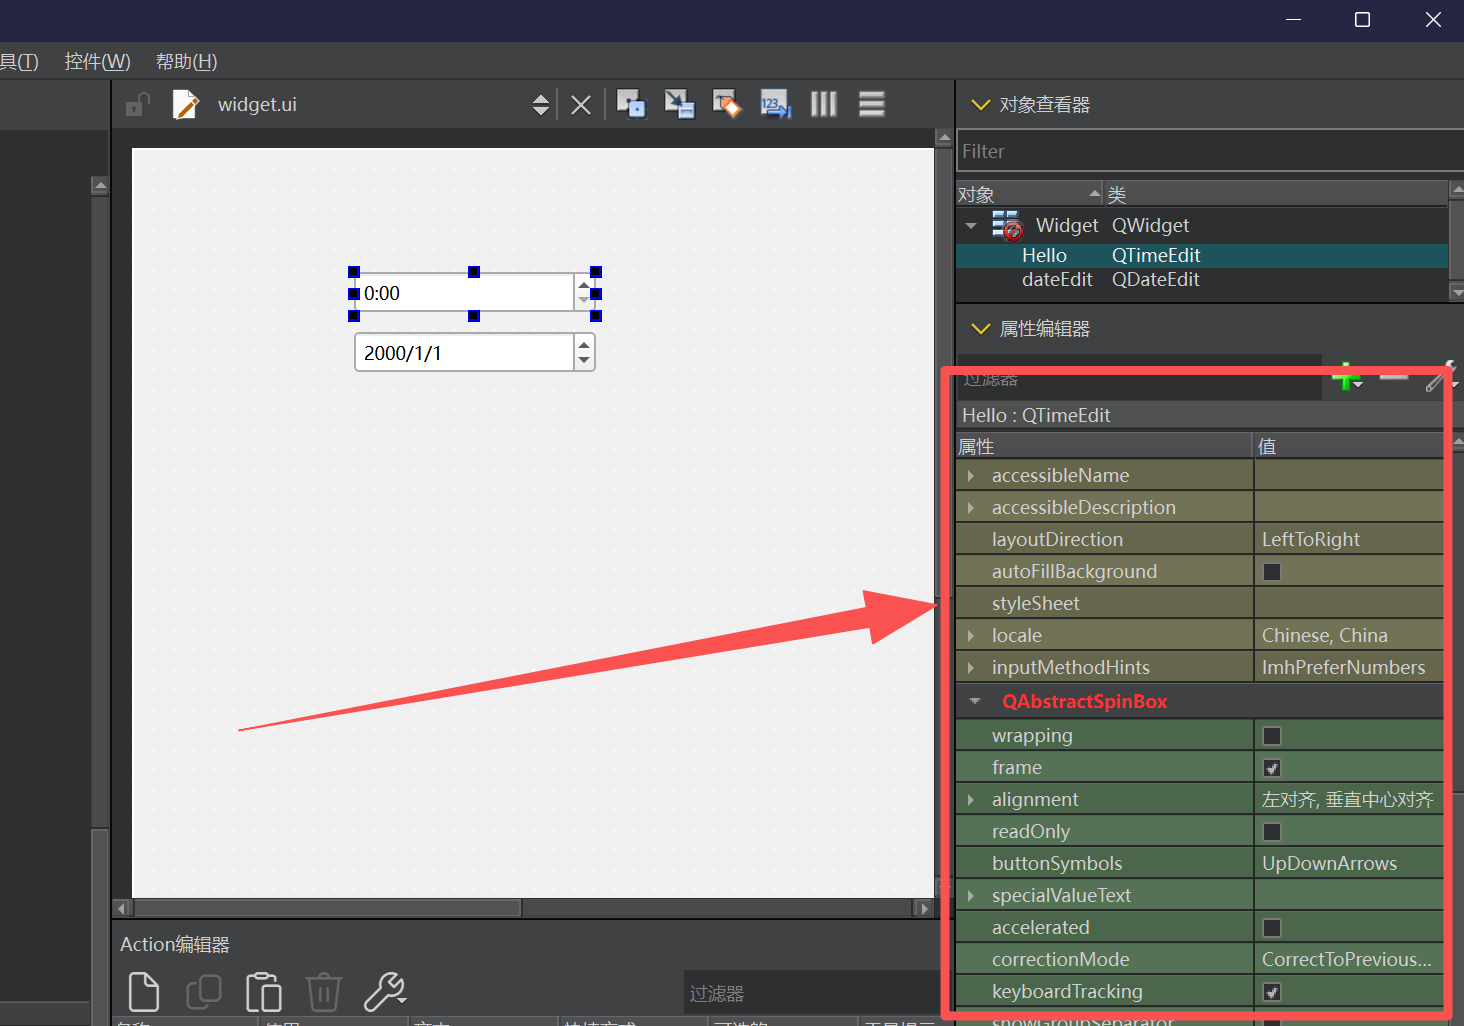This screenshot has height=1026, width=1464.
Task: Check the autoFillBackground property box
Action: pos(1272,572)
